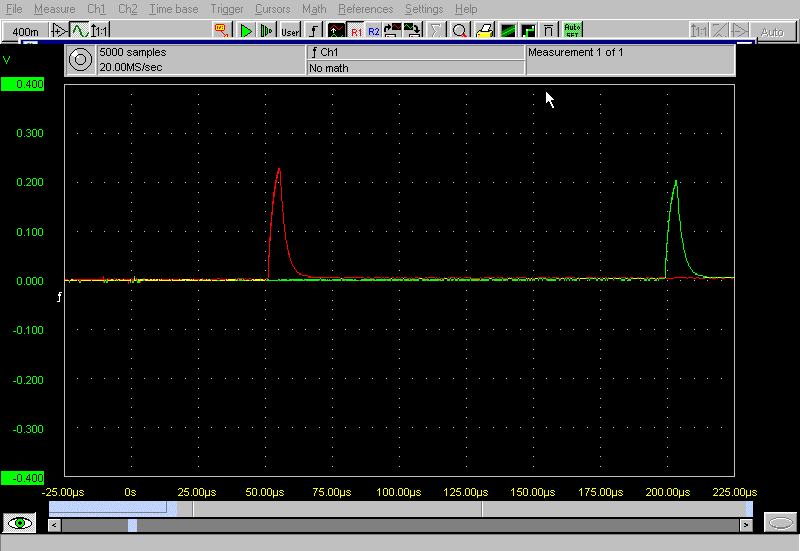Open the 400m range selector
This screenshot has width=800, height=551.
[x=25, y=32]
